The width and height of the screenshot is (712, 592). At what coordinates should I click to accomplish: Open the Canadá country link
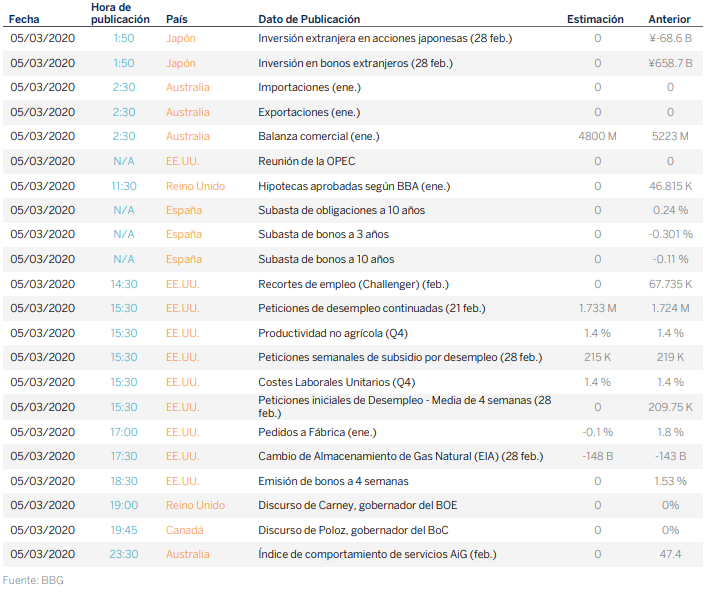coord(185,530)
